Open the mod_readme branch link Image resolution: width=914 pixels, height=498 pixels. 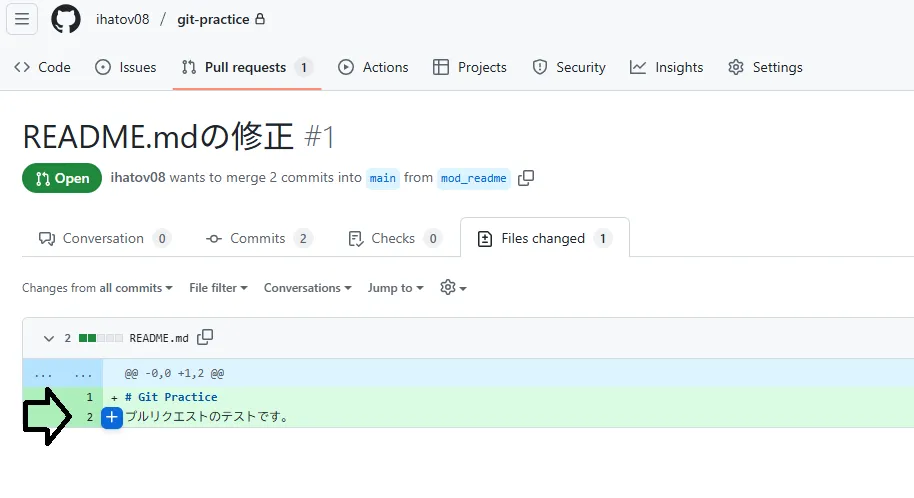(x=473, y=178)
